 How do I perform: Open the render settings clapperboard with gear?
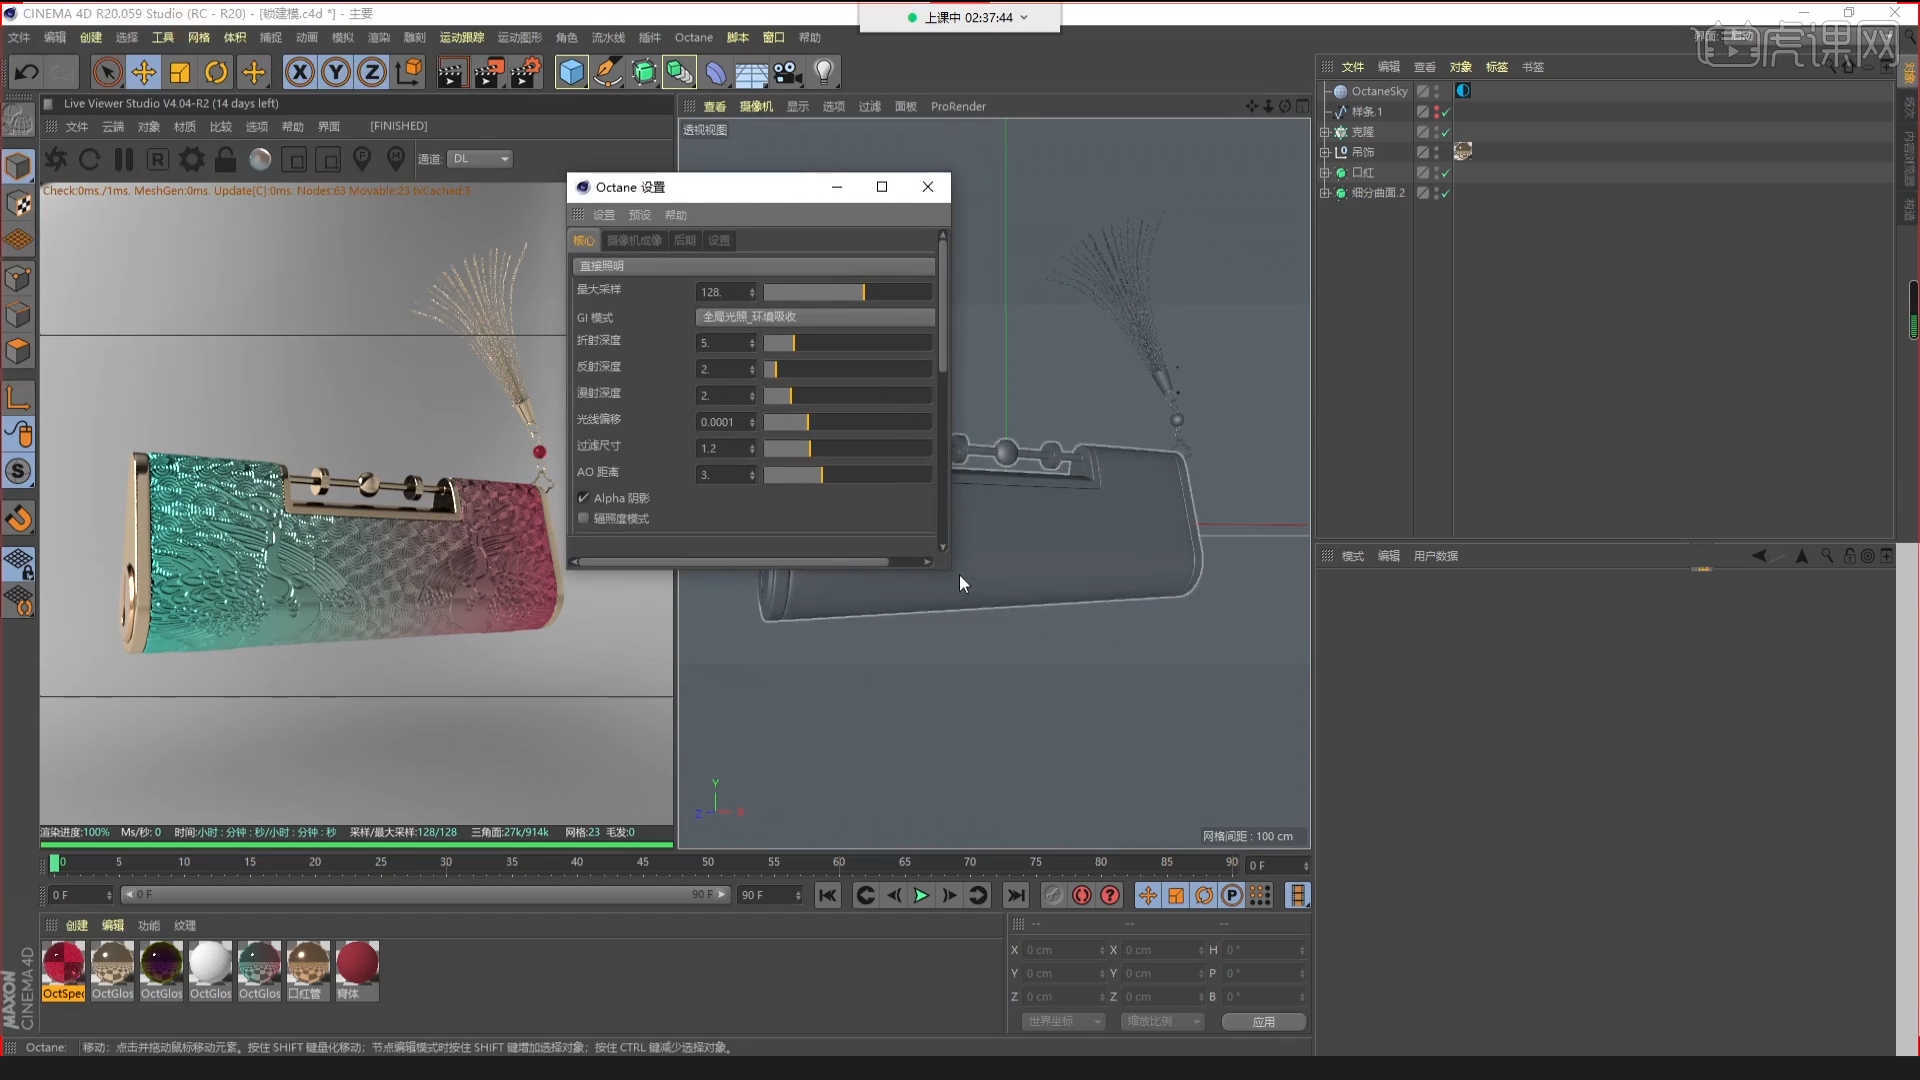tap(527, 72)
